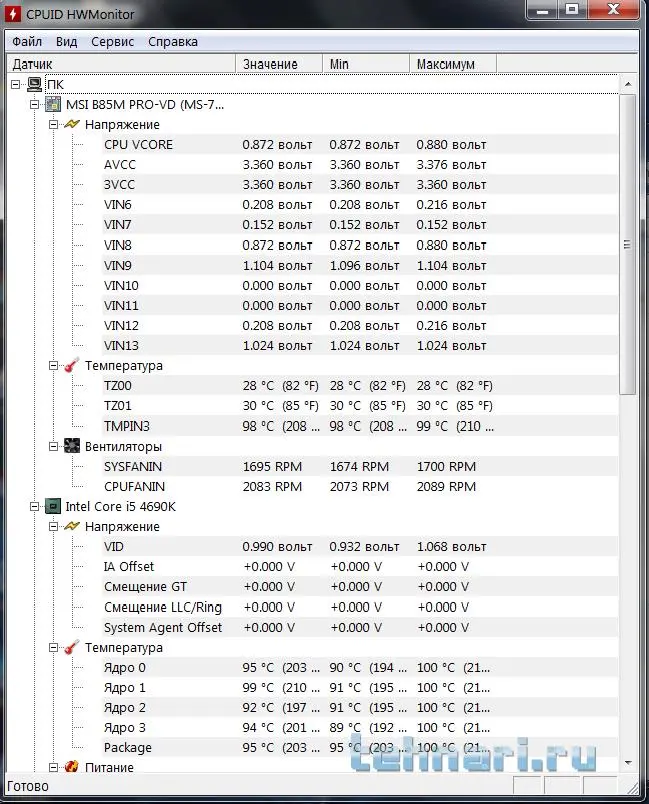Click the thermometer icon under Intel Core i5
Screen dimensions: 649x804
pos(72,648)
